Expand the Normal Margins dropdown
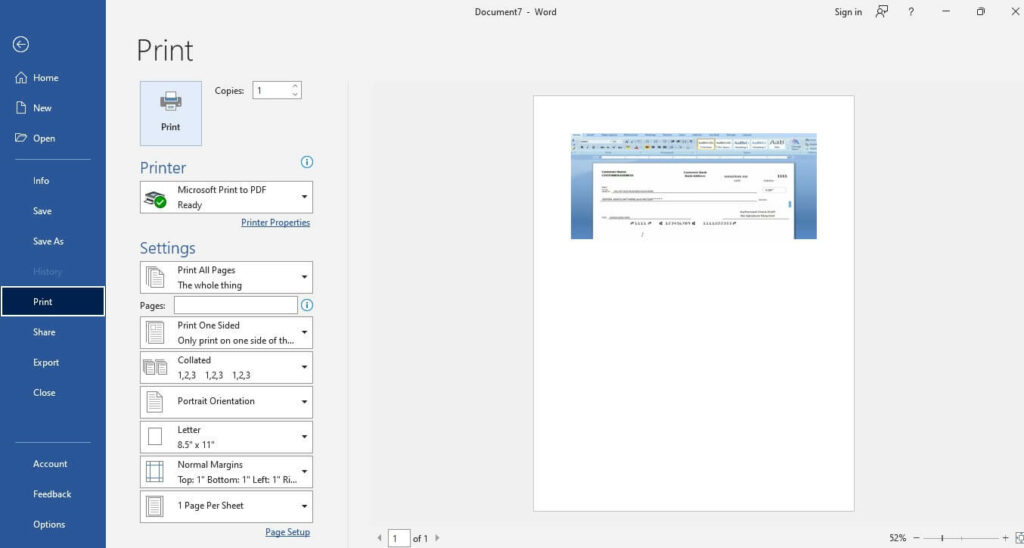Viewport: 1024px width, 548px height. 226,472
